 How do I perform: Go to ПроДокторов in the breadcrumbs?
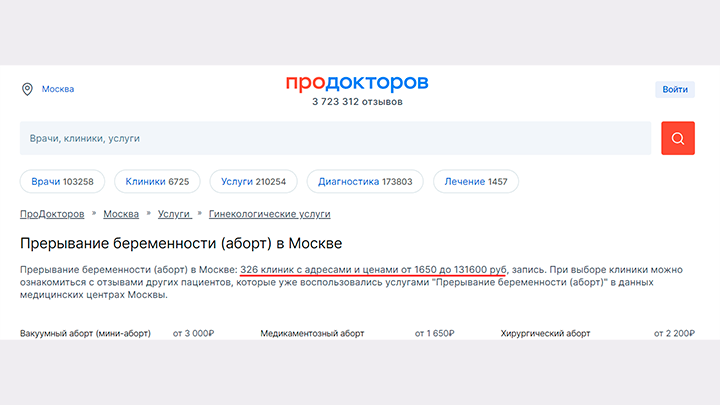tap(52, 214)
